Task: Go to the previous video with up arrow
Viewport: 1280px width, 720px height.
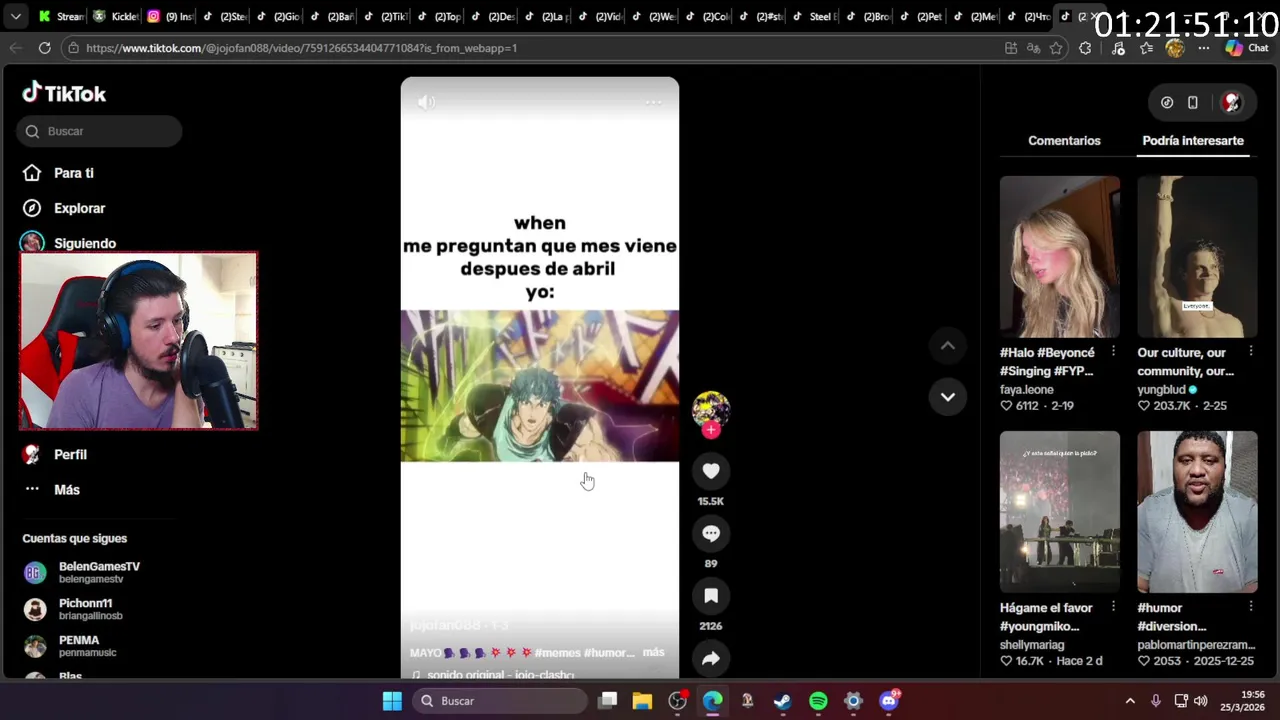Action: point(947,346)
